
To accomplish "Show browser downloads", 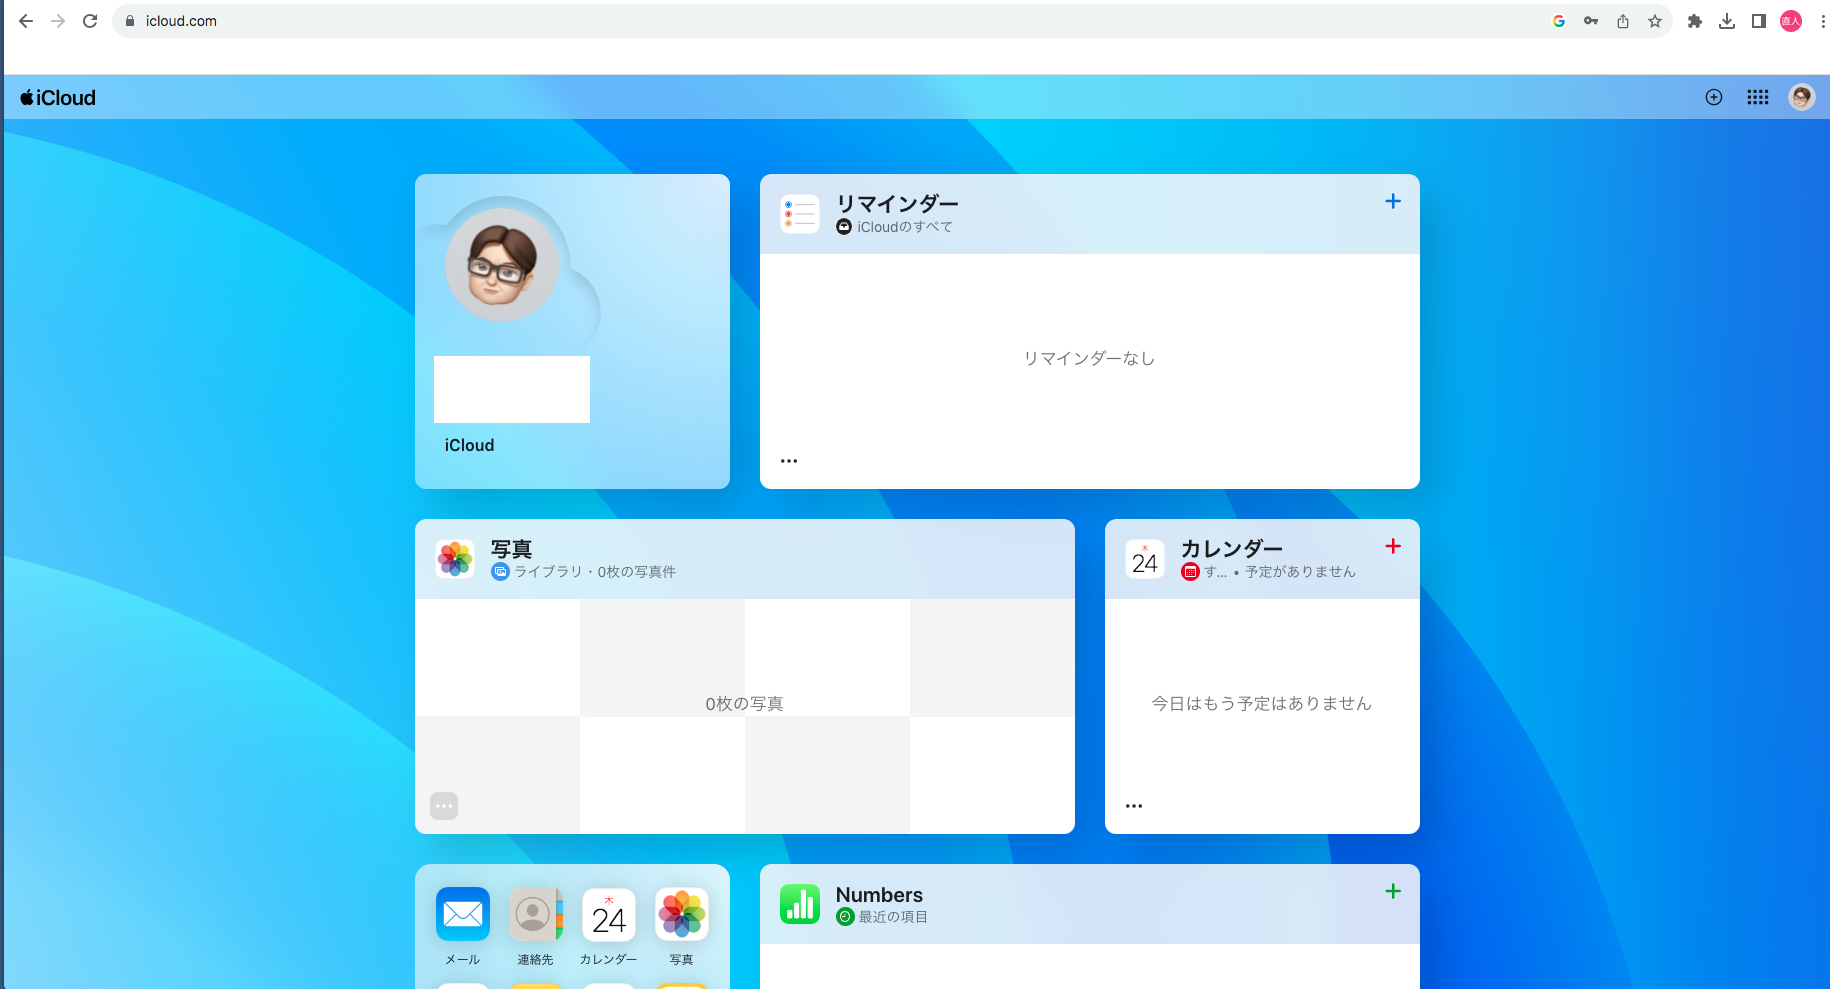I will [x=1727, y=21].
